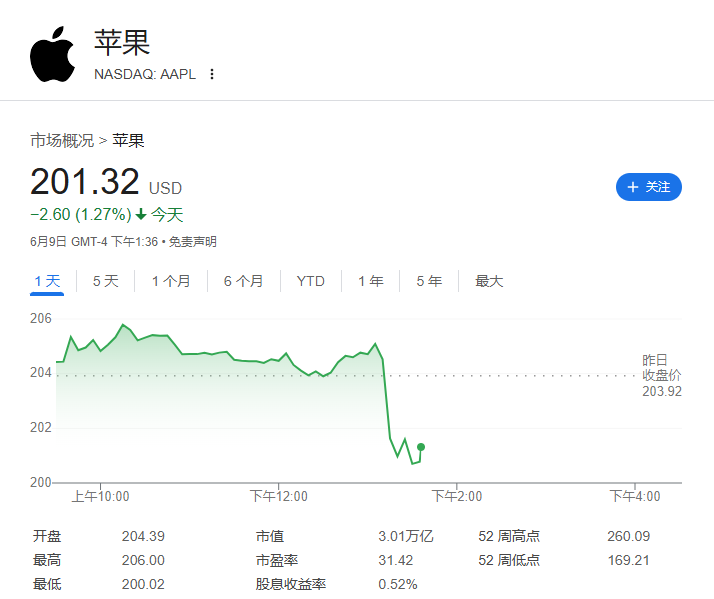Click the NASDAQ: AAPL ticker text
Viewport: 714px width, 599px height.
tap(145, 74)
